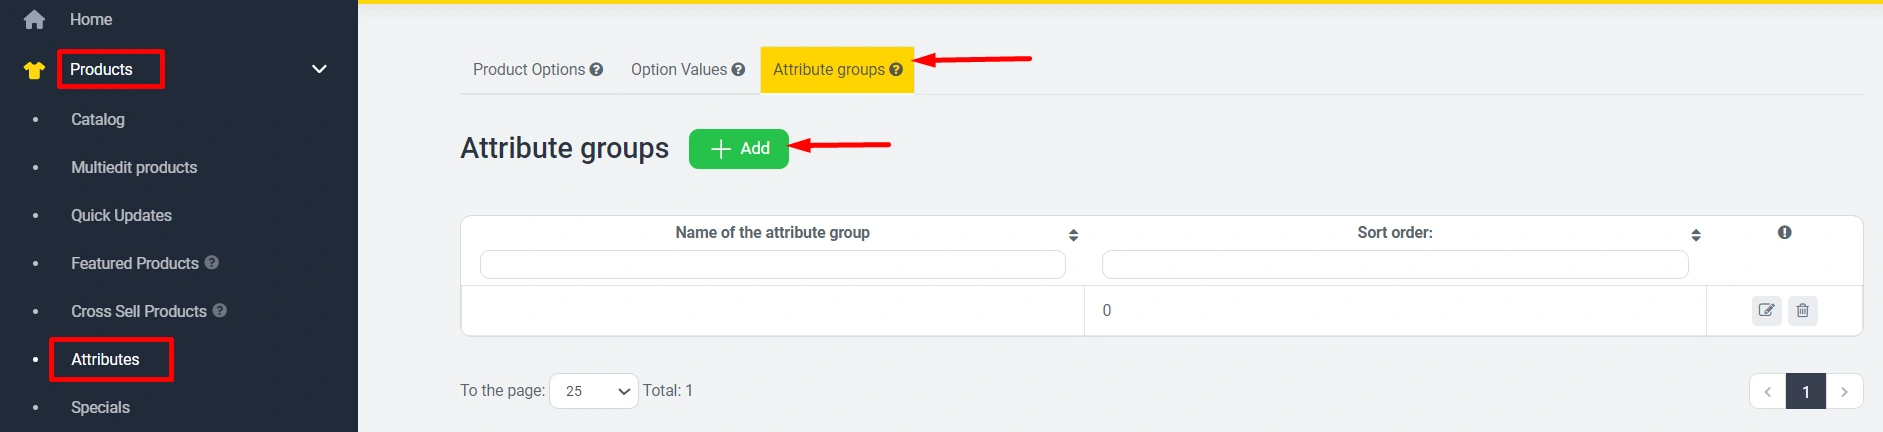1883x432 pixels.
Task: Click the edit attribute group pencil icon
Action: pyautogui.click(x=1767, y=310)
